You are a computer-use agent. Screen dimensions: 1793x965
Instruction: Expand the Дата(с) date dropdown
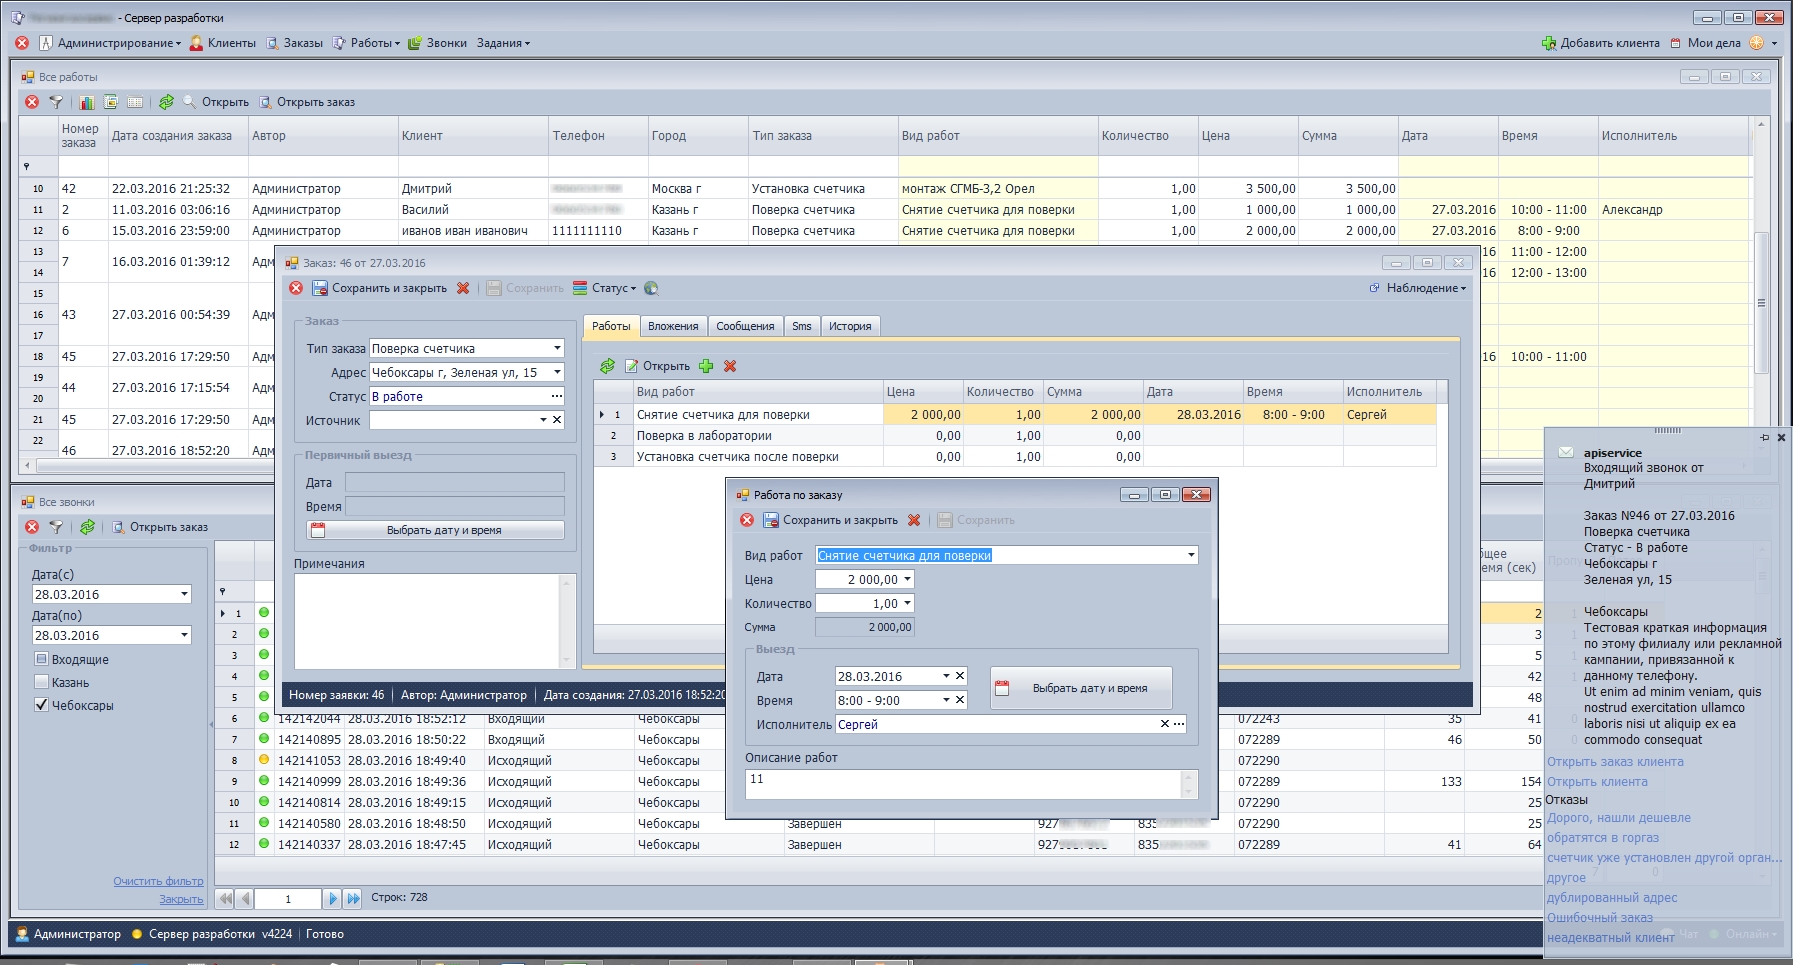[x=184, y=594]
